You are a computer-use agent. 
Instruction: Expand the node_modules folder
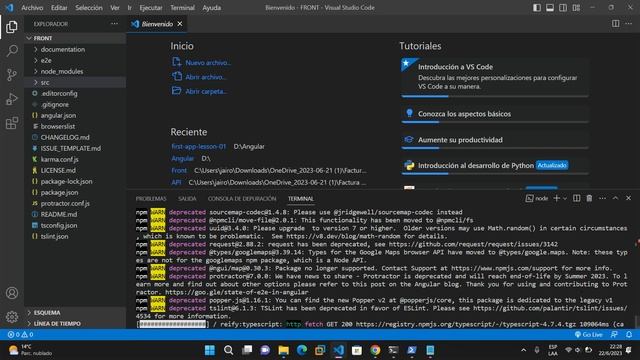click(x=75, y=71)
